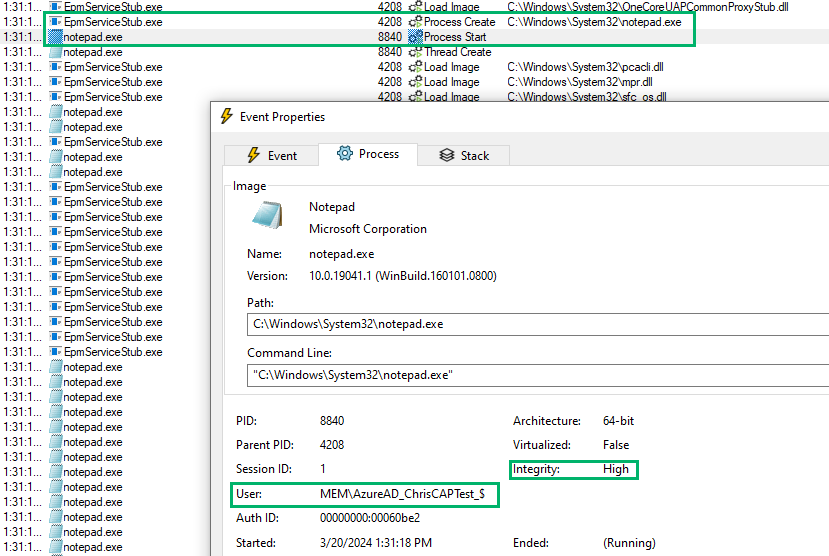Click the User value MEM\AzureAD_ChrisCAPTest_$

pyautogui.click(x=402, y=494)
